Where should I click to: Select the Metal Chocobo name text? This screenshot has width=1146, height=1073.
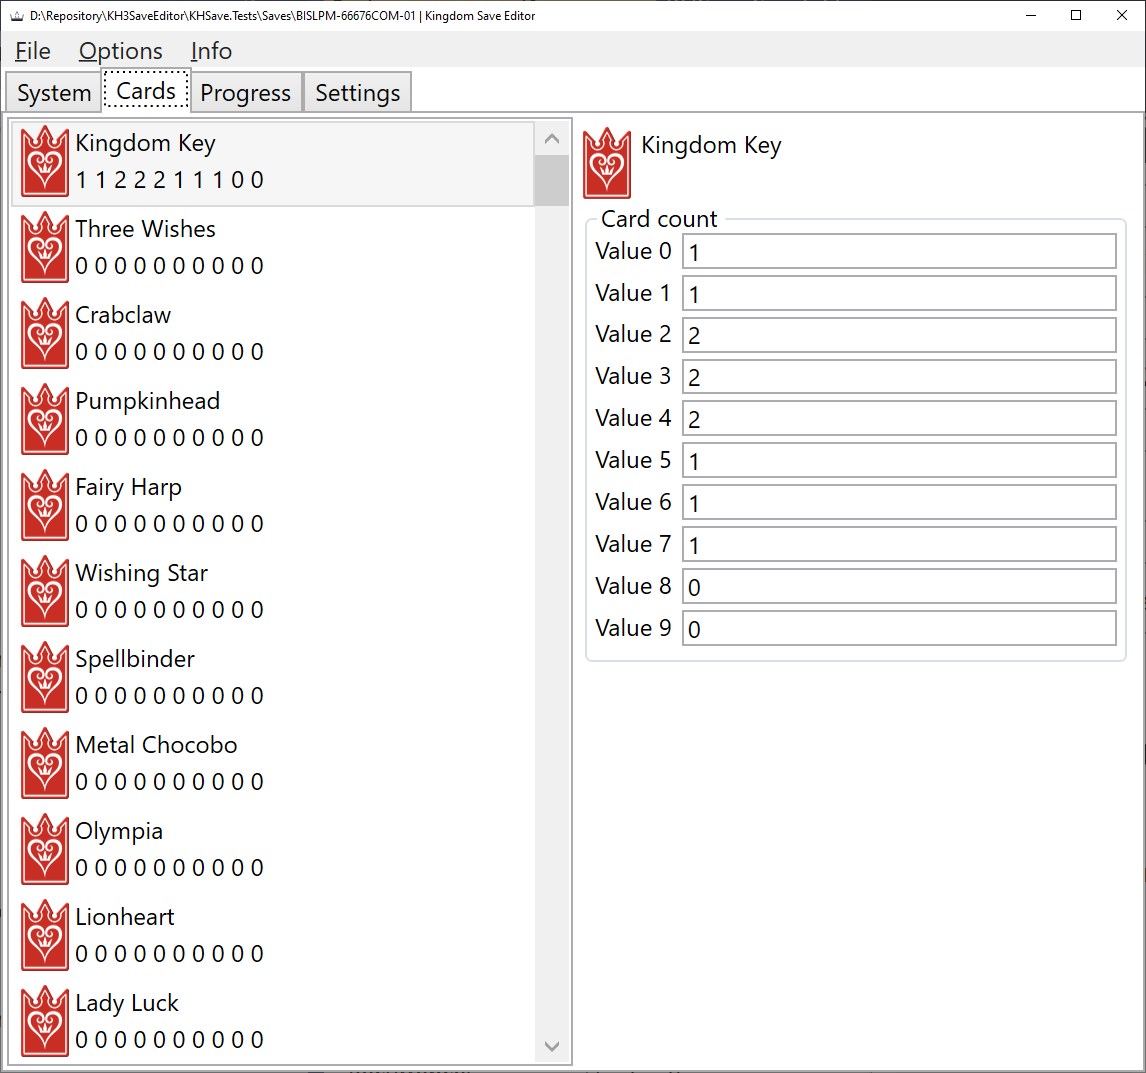click(x=156, y=745)
